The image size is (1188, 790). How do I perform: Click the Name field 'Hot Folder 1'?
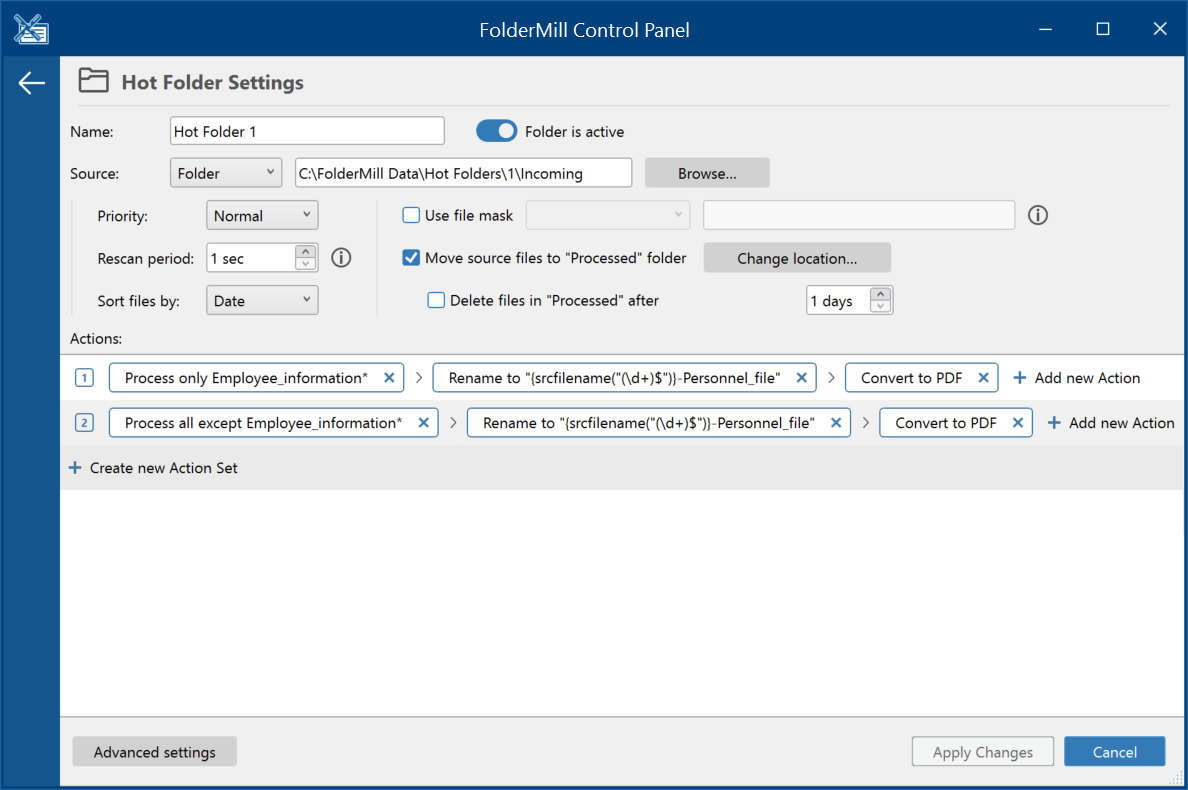307,130
